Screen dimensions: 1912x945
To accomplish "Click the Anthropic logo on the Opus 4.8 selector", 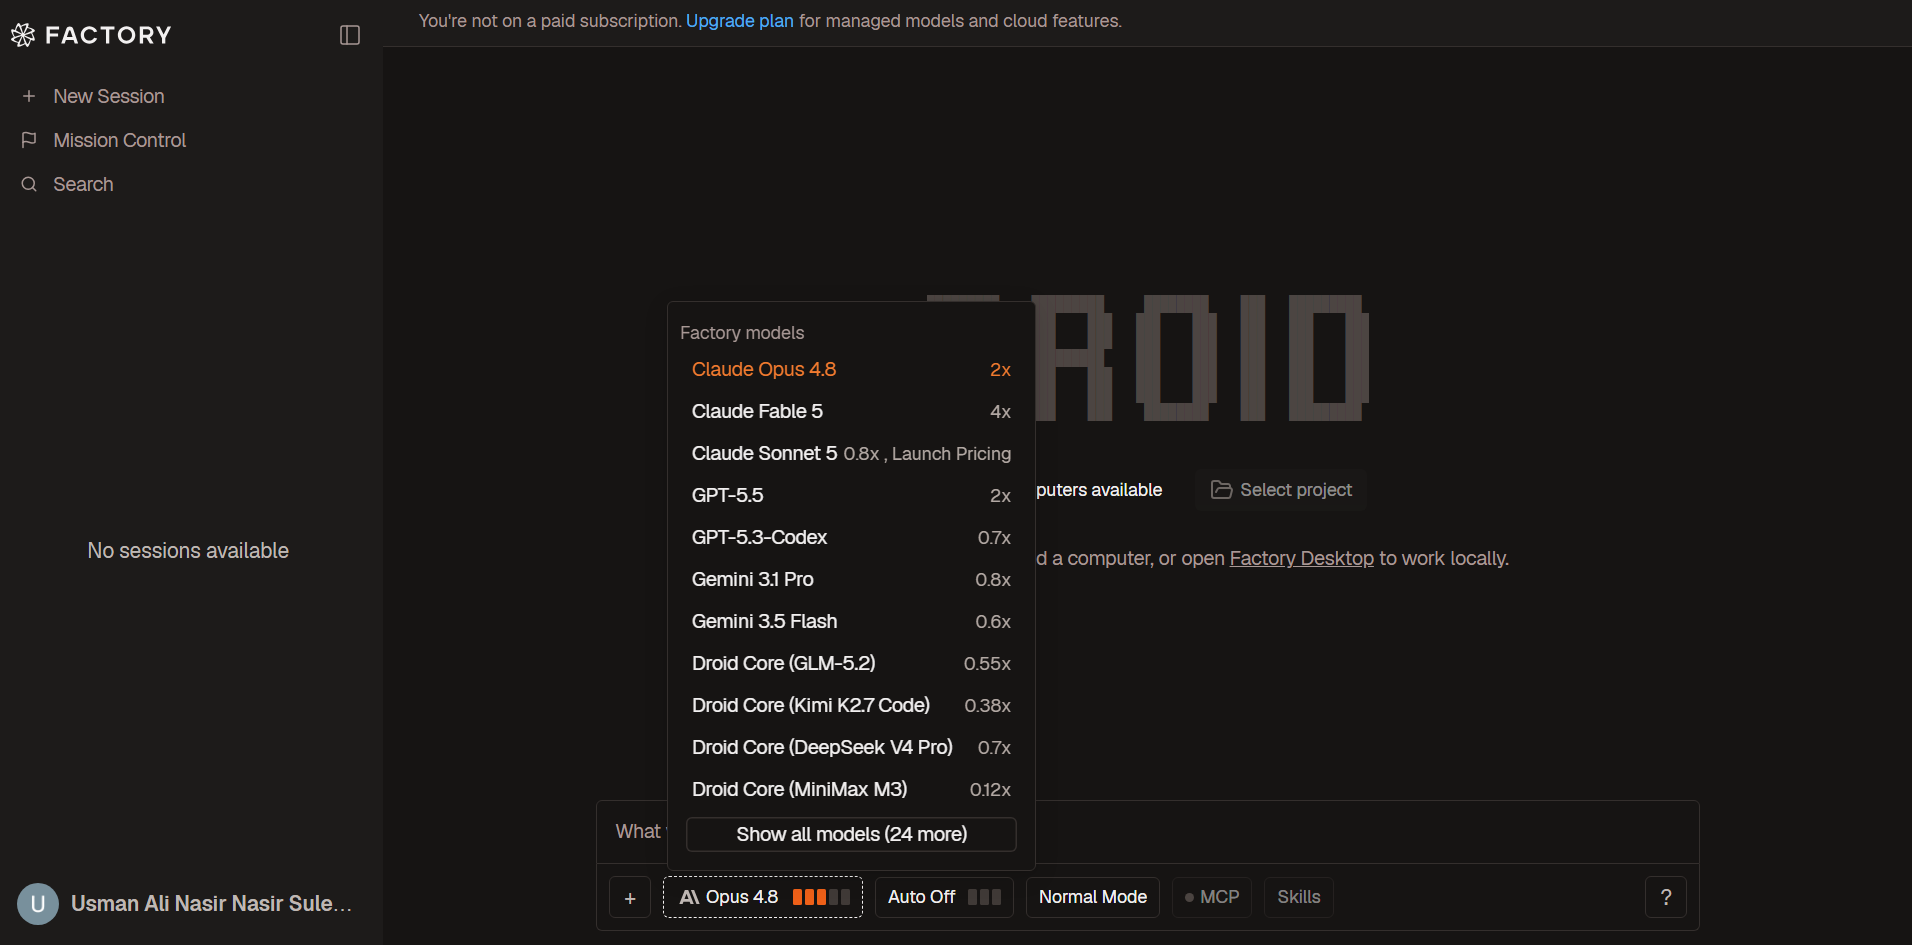I will (x=689, y=897).
